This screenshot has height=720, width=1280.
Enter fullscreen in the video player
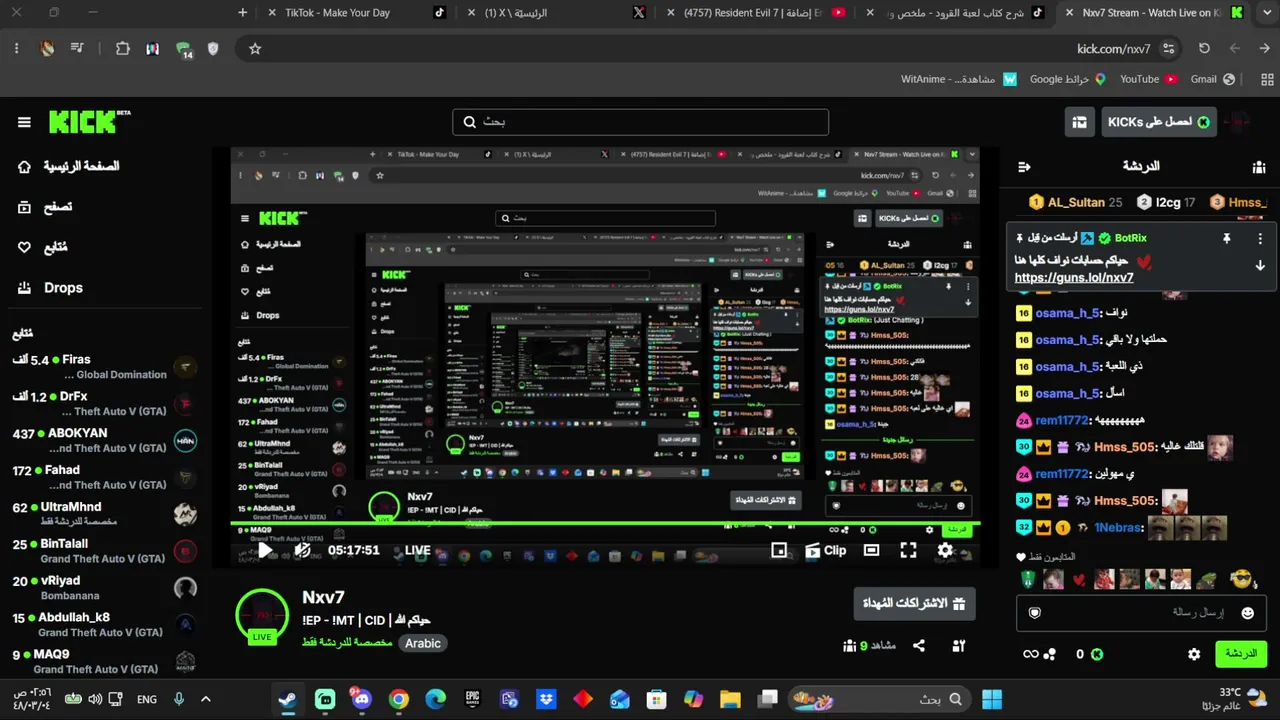(908, 550)
